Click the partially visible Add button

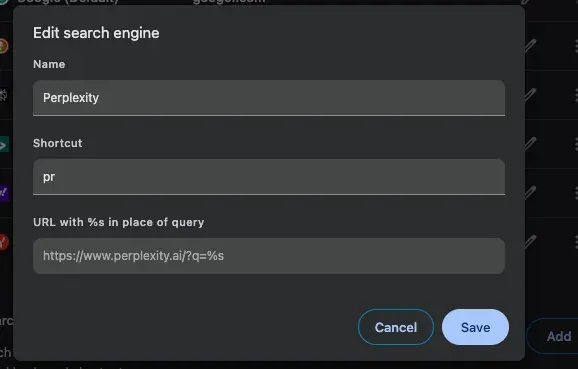(x=553, y=336)
